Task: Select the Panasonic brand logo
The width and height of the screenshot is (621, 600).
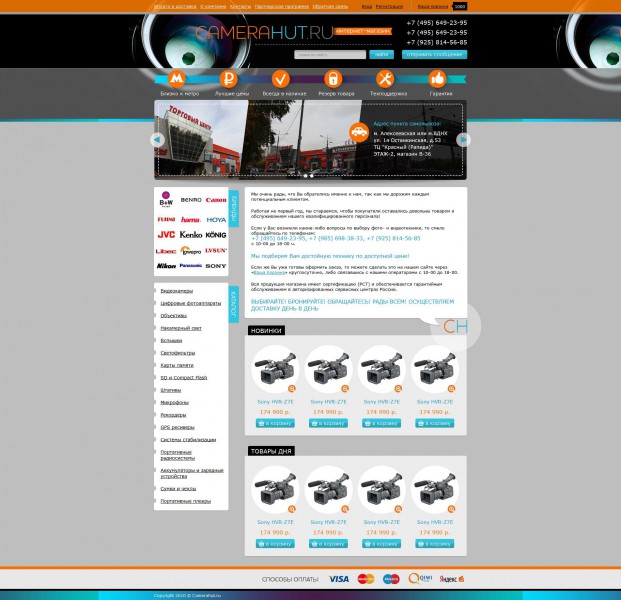Action: coord(191,265)
